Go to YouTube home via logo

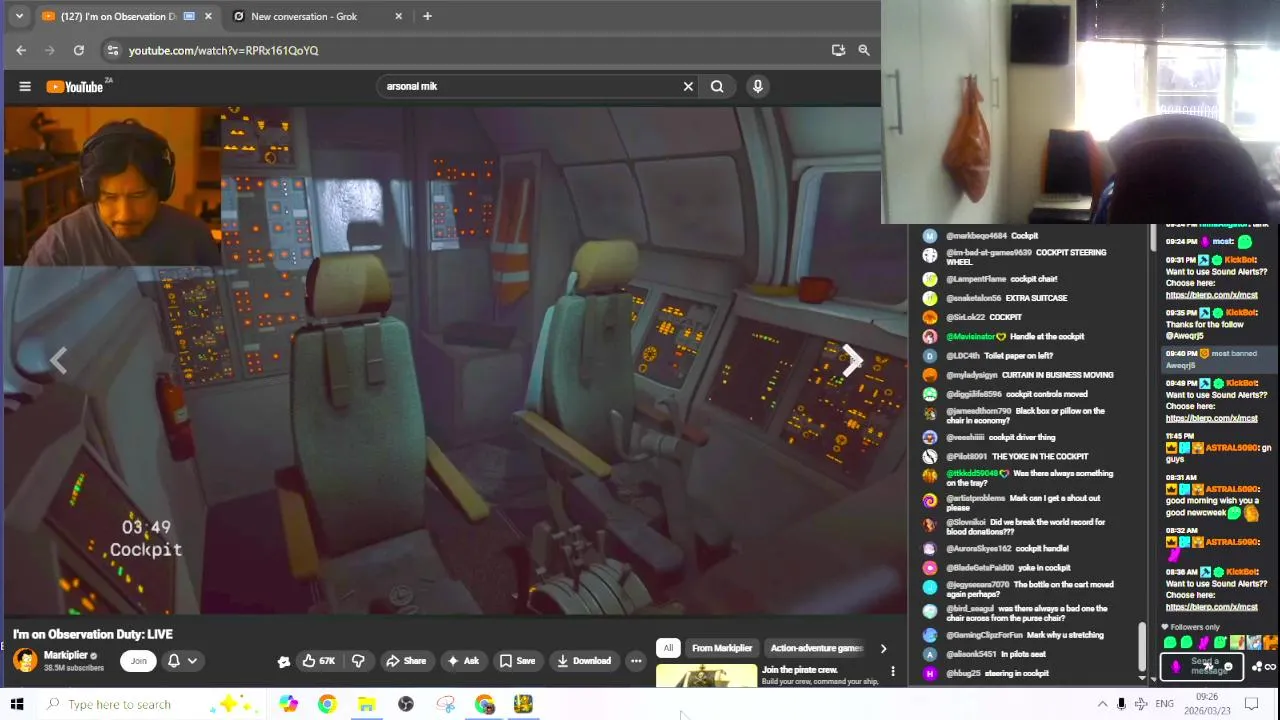click(75, 87)
